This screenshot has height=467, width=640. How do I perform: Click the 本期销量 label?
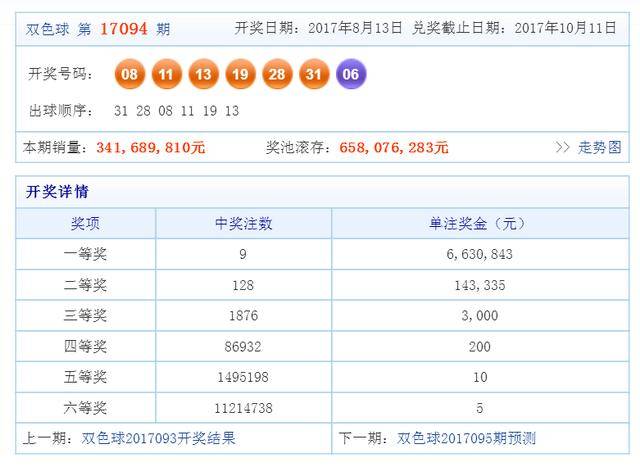click(56, 147)
